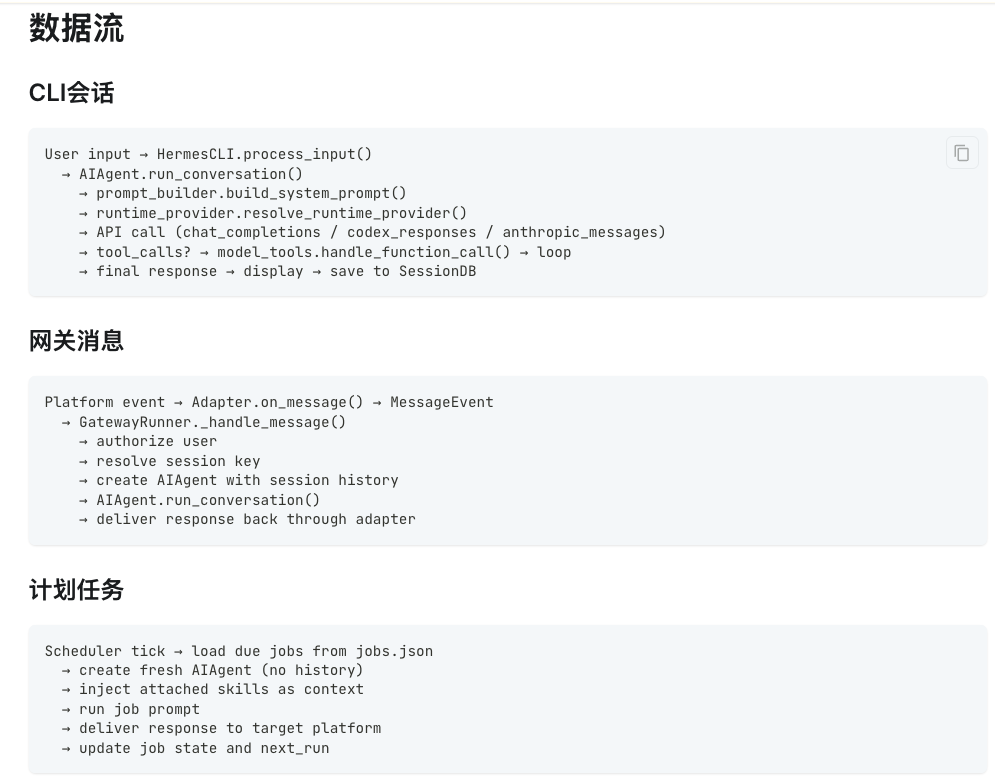Click the 数据流 main heading
Viewport: 995px width, 777px height.
tap(76, 29)
